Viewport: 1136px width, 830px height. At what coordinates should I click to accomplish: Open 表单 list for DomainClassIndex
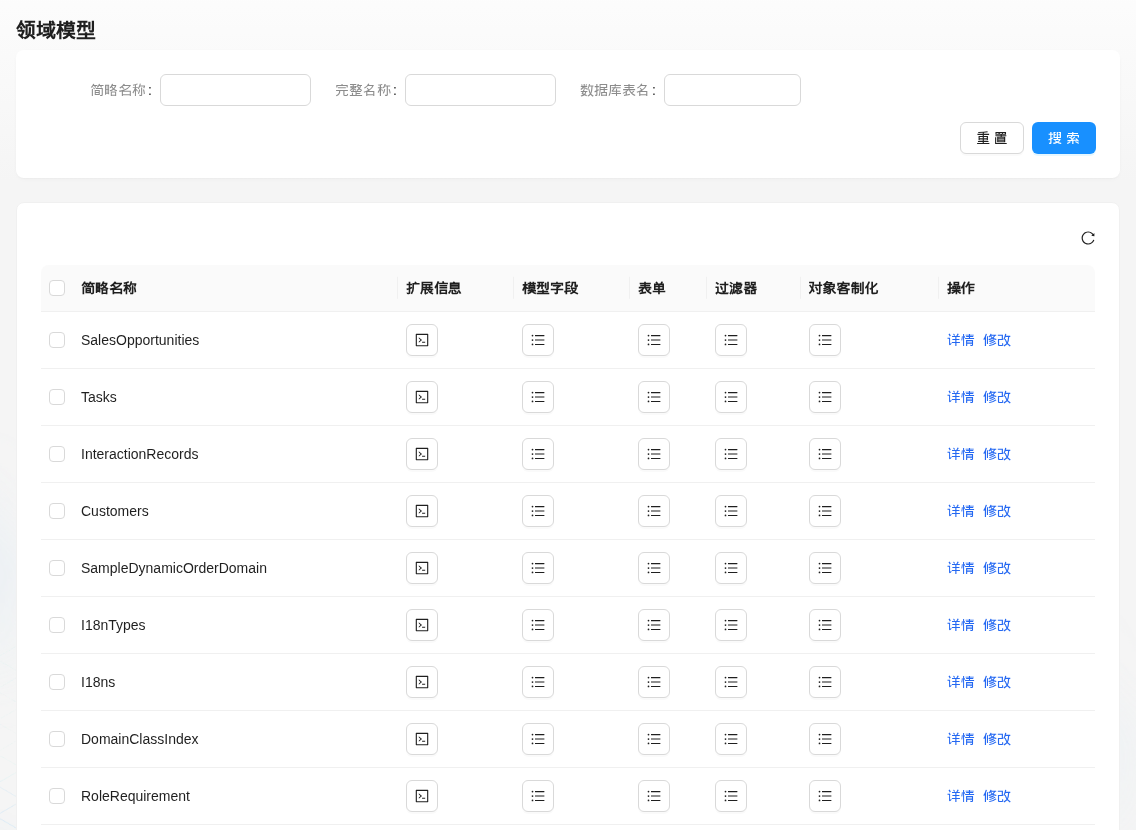[x=653, y=739]
